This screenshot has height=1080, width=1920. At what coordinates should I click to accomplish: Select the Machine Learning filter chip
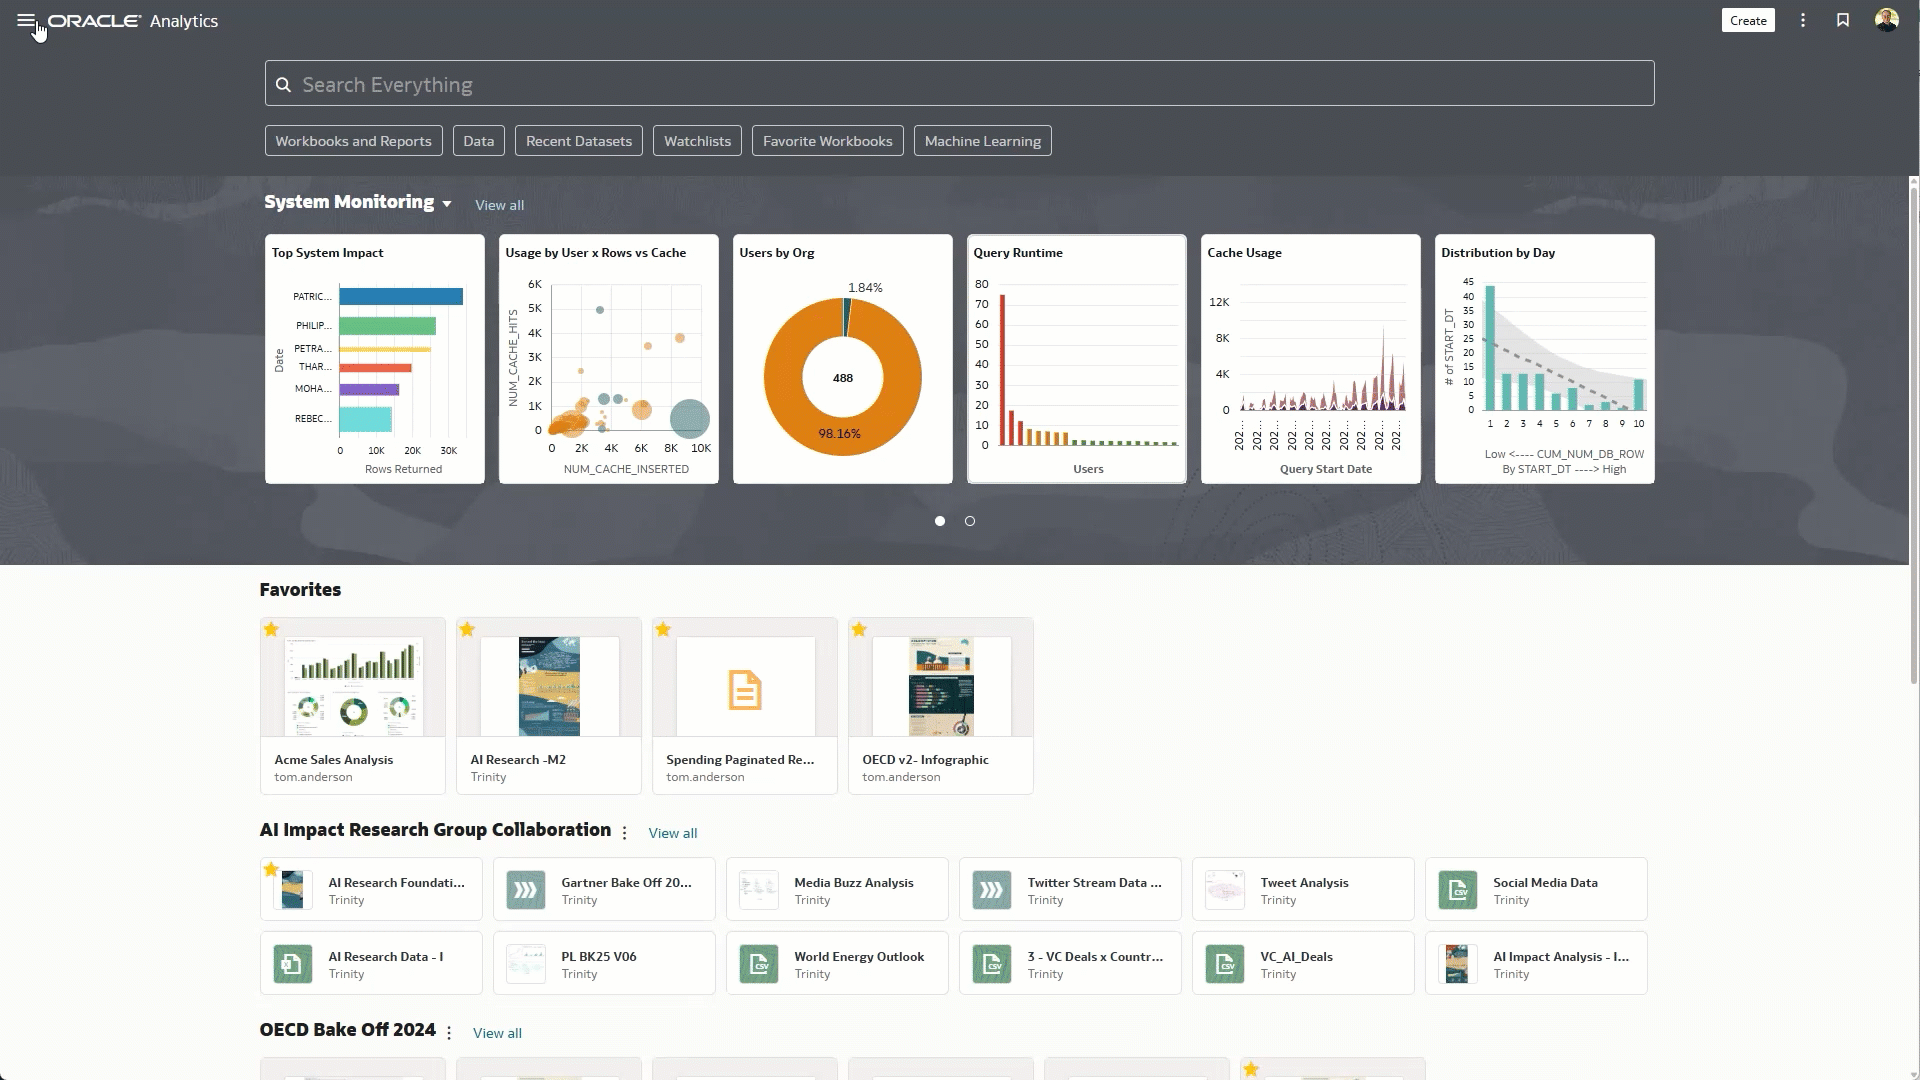[x=982, y=141]
